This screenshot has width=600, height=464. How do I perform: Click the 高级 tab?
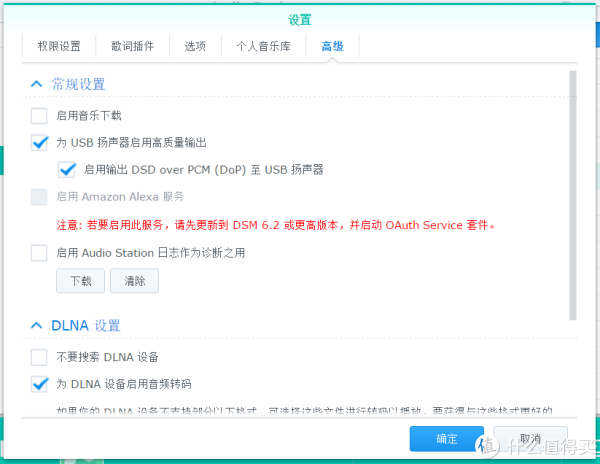[x=332, y=46]
